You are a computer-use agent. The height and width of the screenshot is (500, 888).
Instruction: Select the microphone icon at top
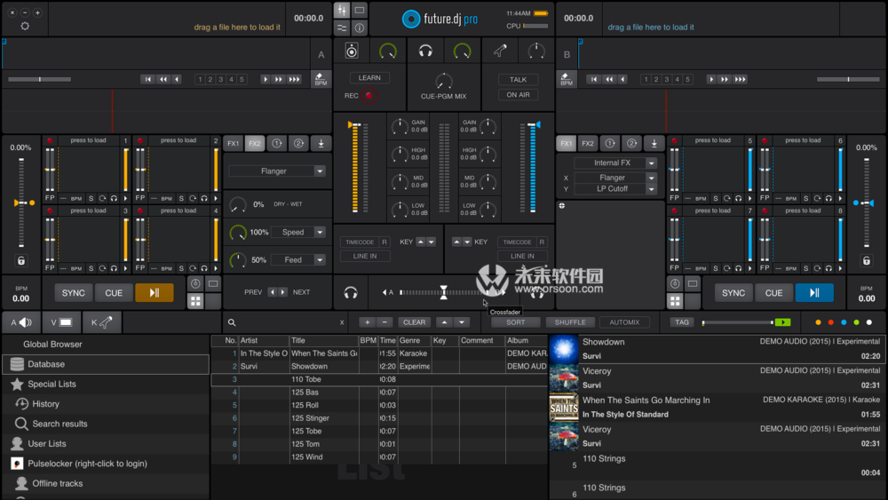(x=500, y=51)
